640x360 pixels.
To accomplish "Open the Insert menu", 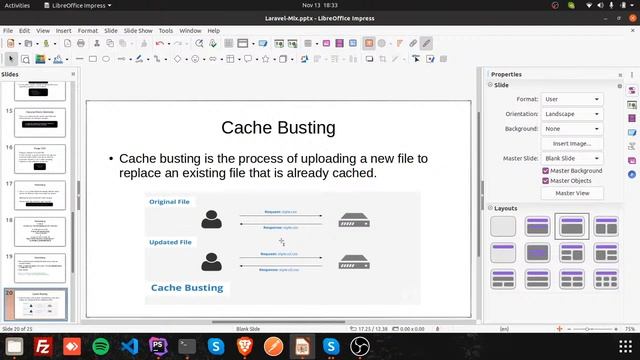I will [63, 31].
